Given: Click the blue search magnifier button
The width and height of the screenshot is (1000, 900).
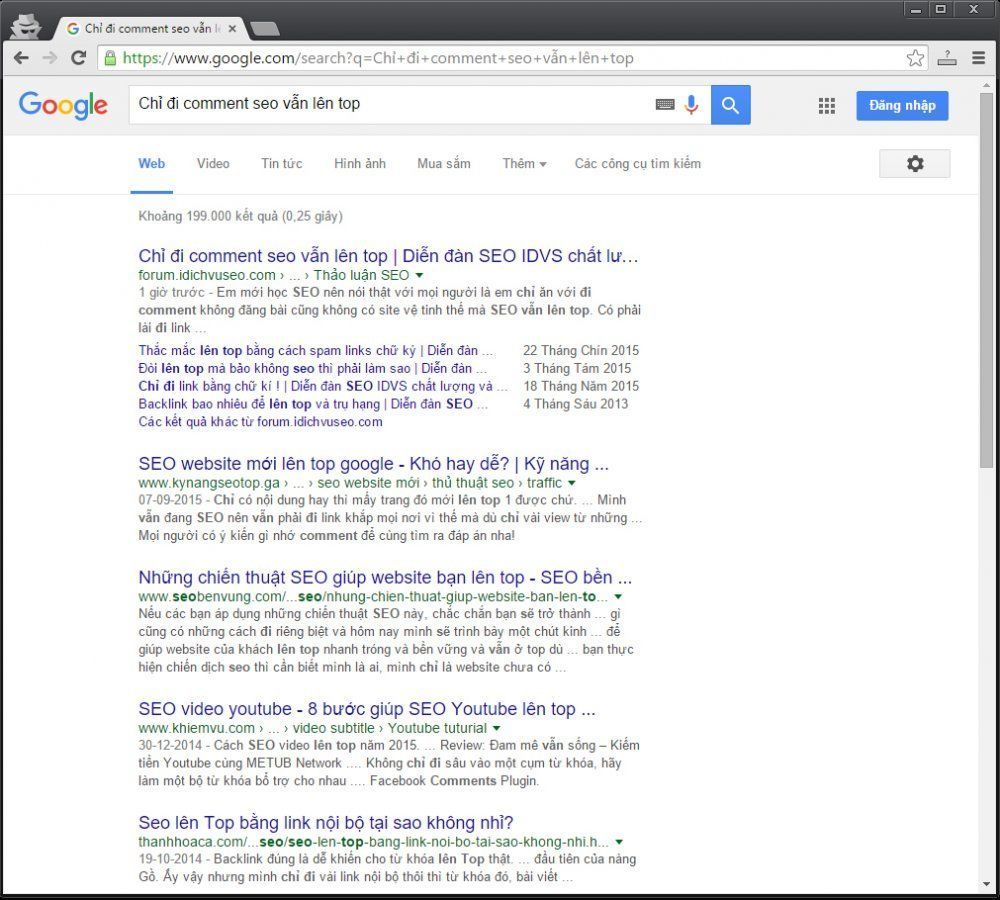Looking at the screenshot, I should click(730, 105).
